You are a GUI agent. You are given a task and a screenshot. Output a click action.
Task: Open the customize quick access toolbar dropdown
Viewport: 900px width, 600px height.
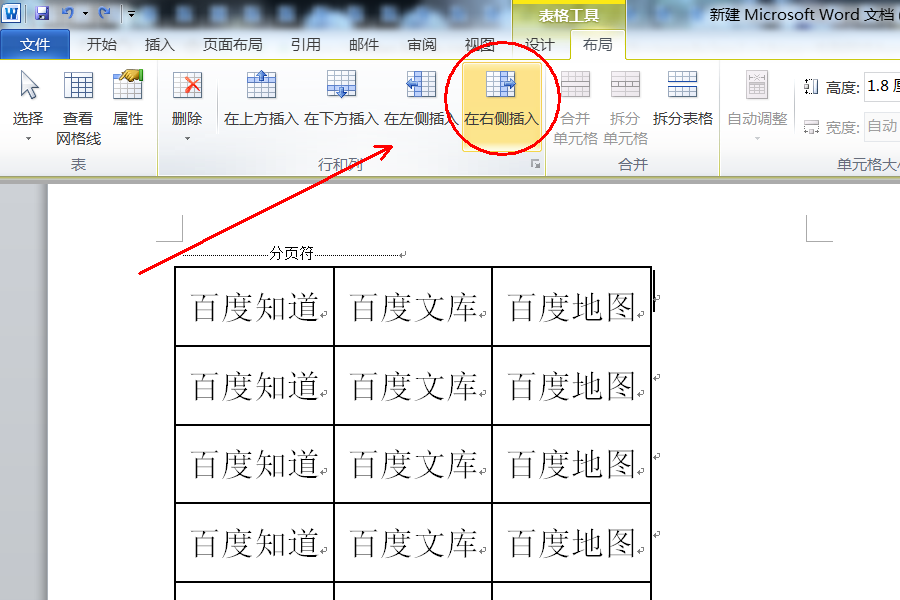coord(131,13)
